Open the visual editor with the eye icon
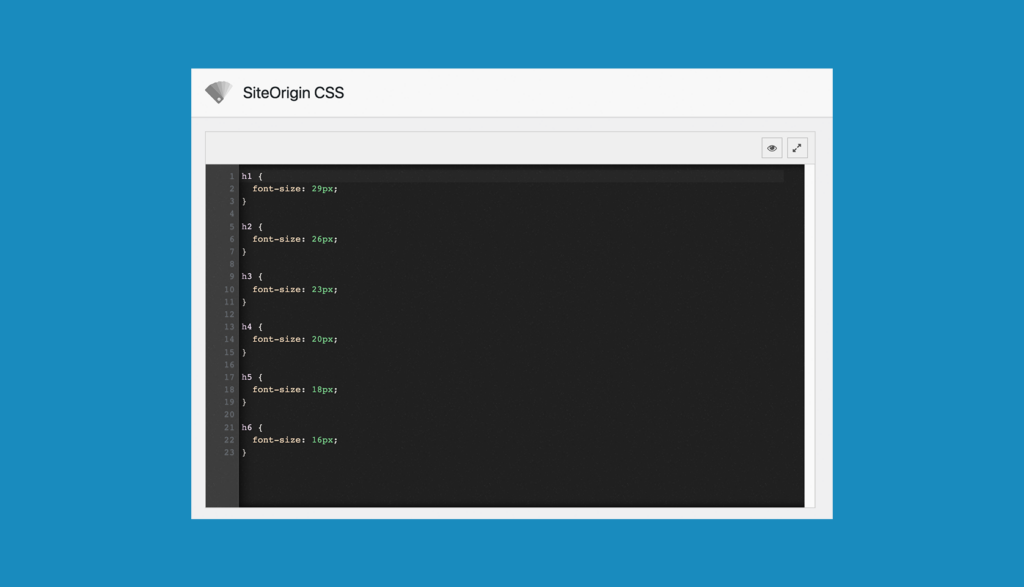Image resolution: width=1024 pixels, height=587 pixels. [772, 148]
